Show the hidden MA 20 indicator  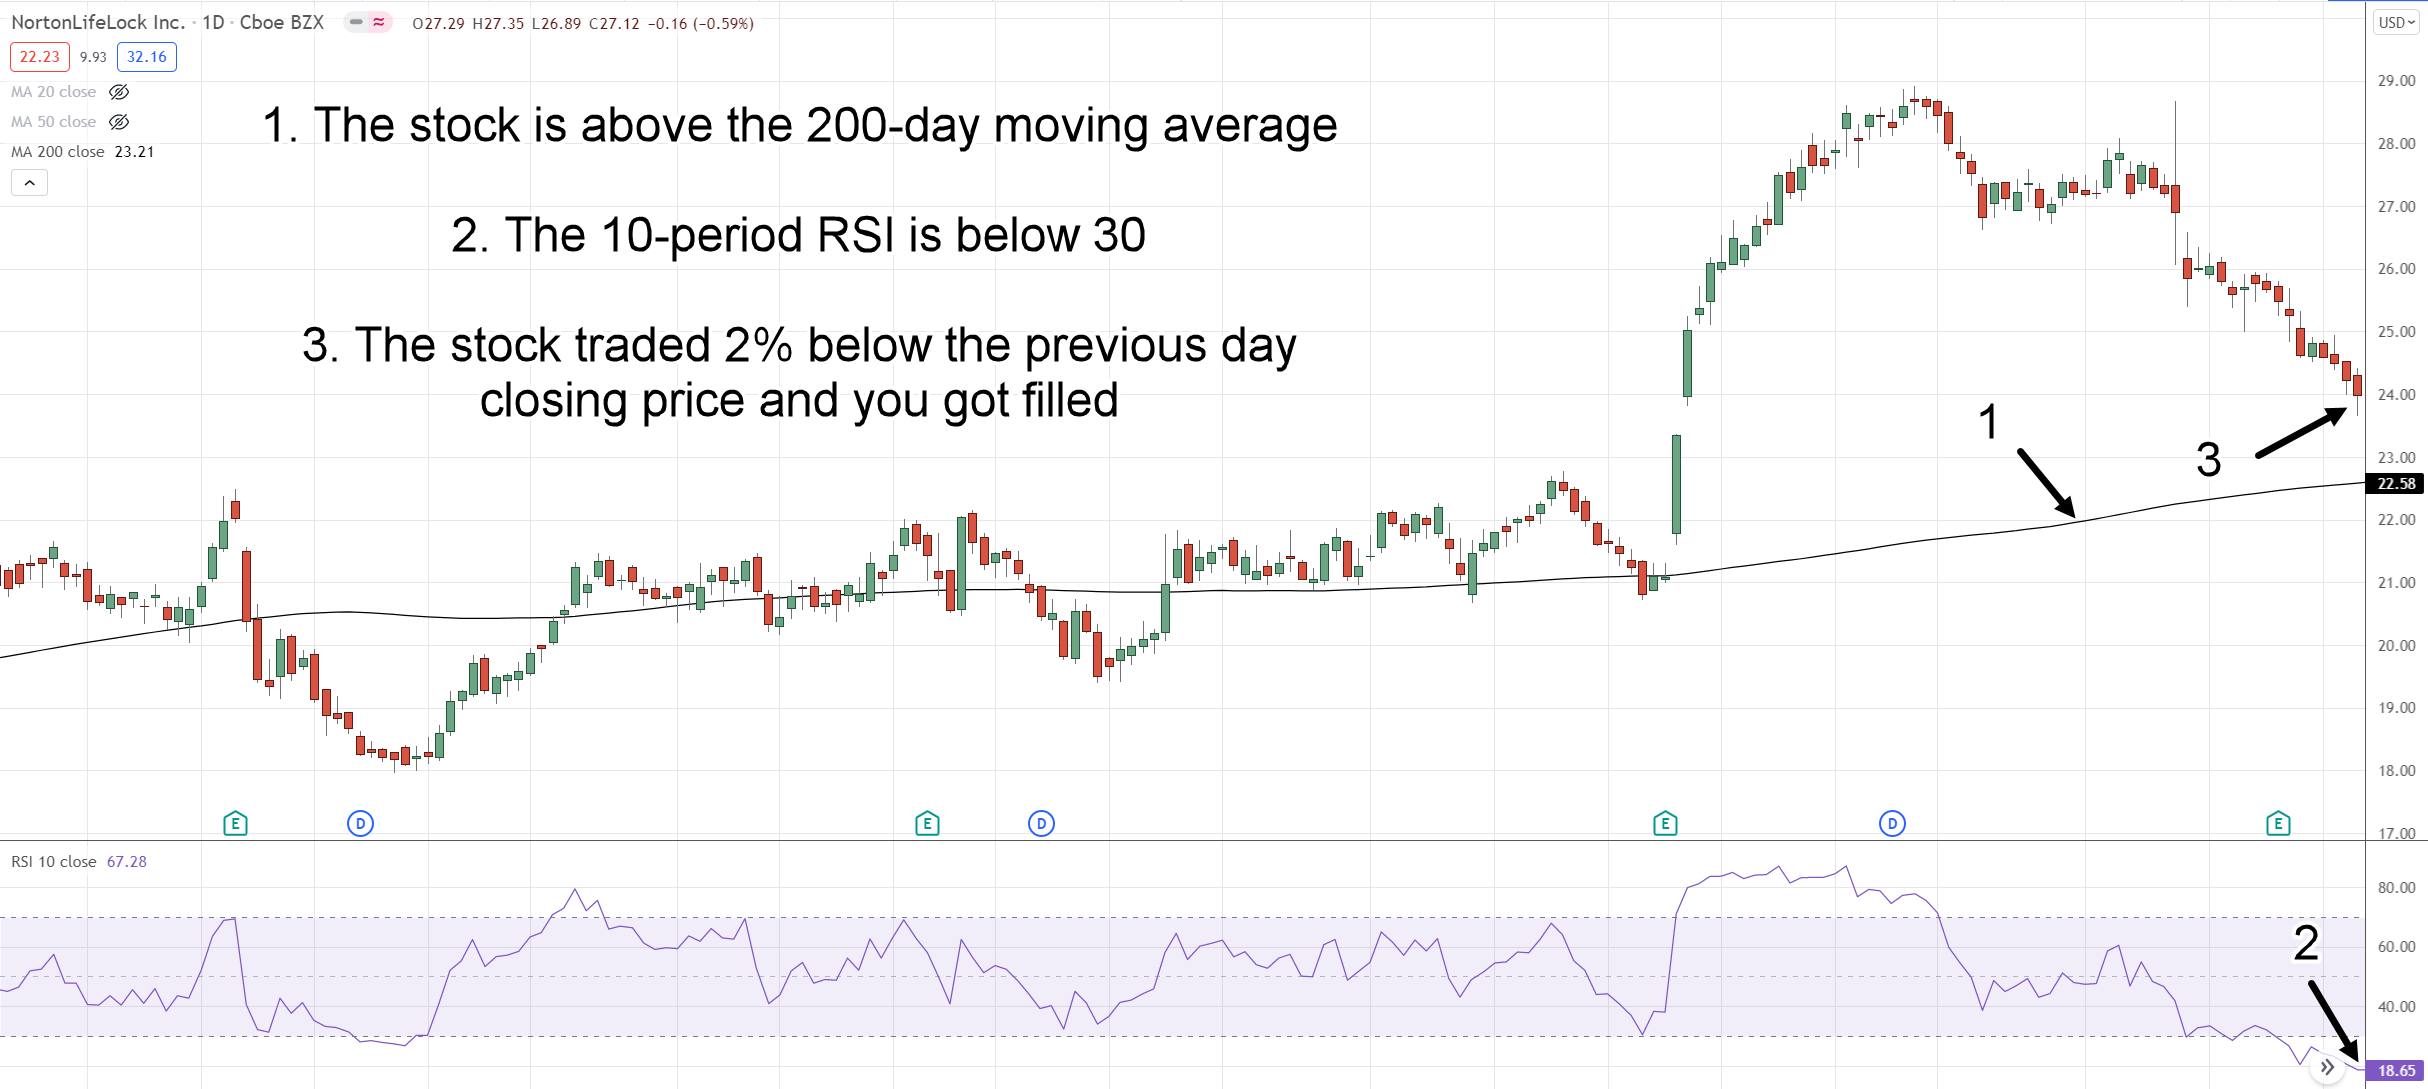tap(119, 92)
